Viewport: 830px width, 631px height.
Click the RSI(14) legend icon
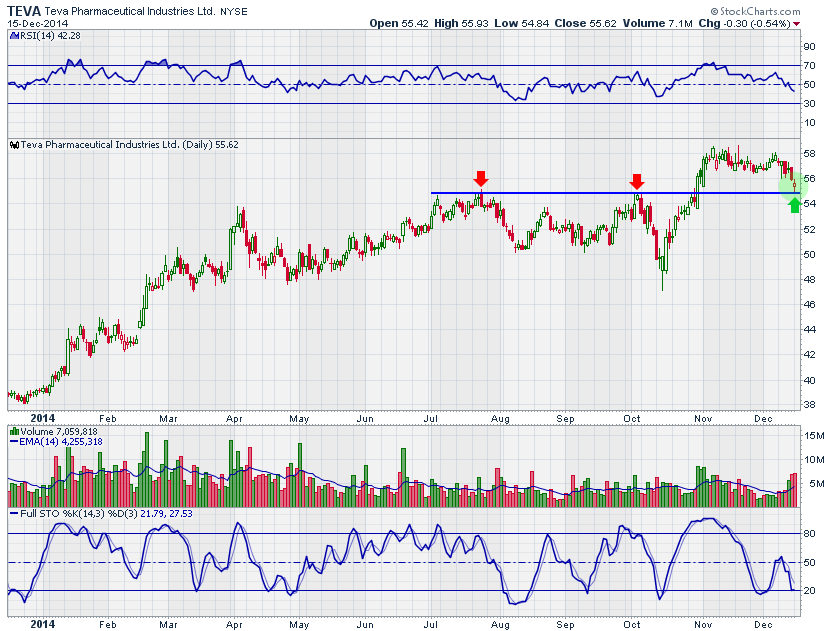click(14, 35)
